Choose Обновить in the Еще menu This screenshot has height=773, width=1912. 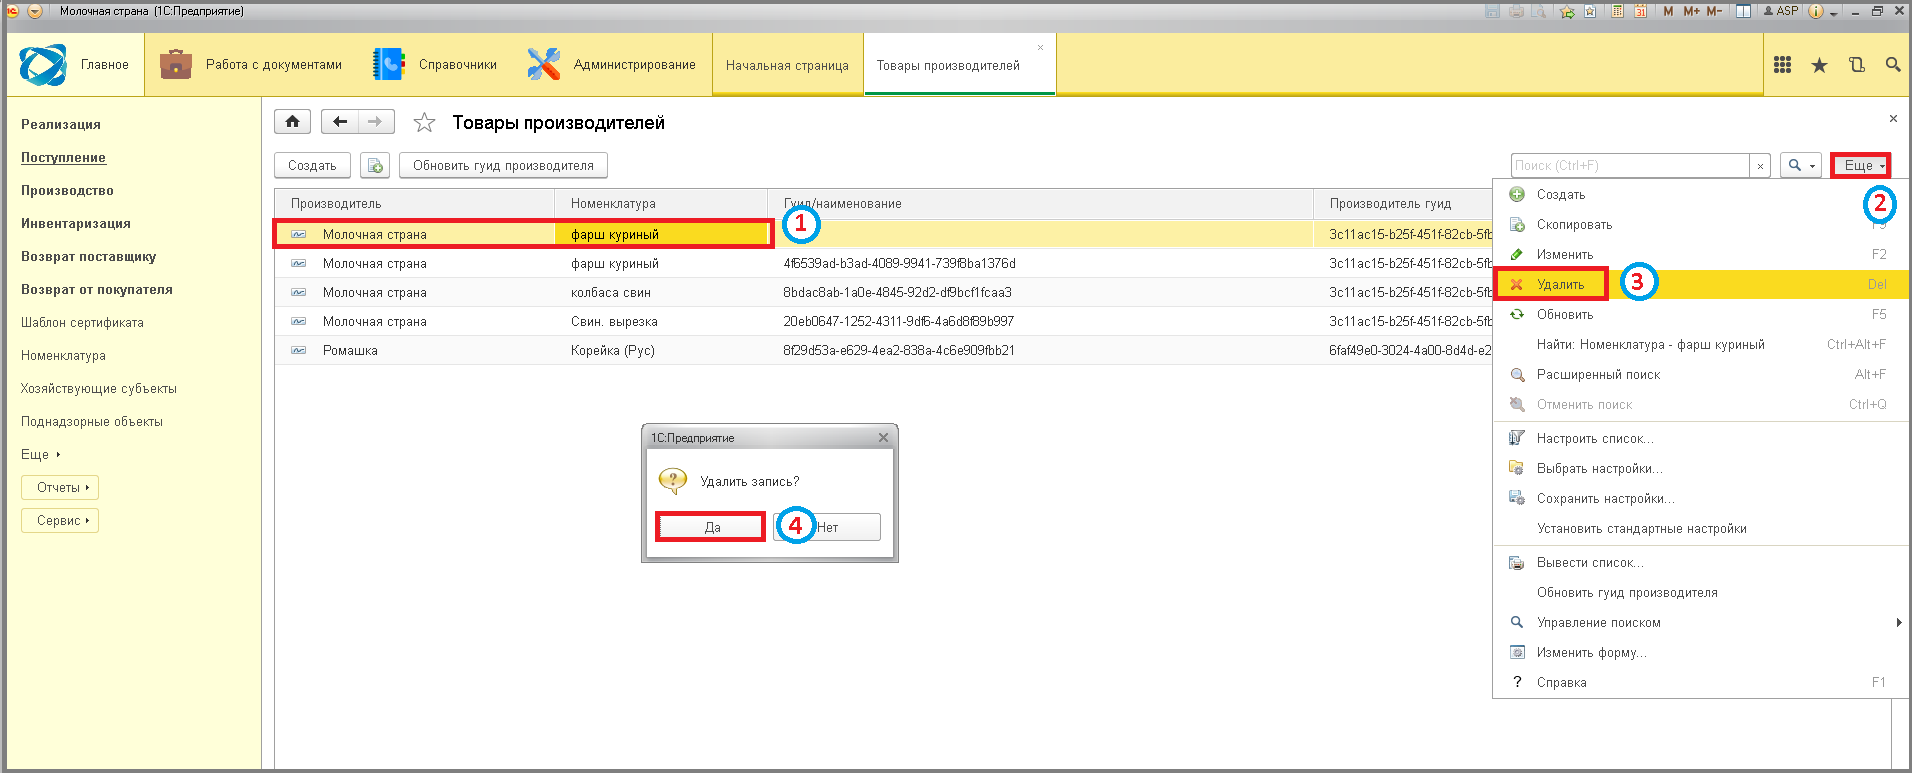[1700, 315]
